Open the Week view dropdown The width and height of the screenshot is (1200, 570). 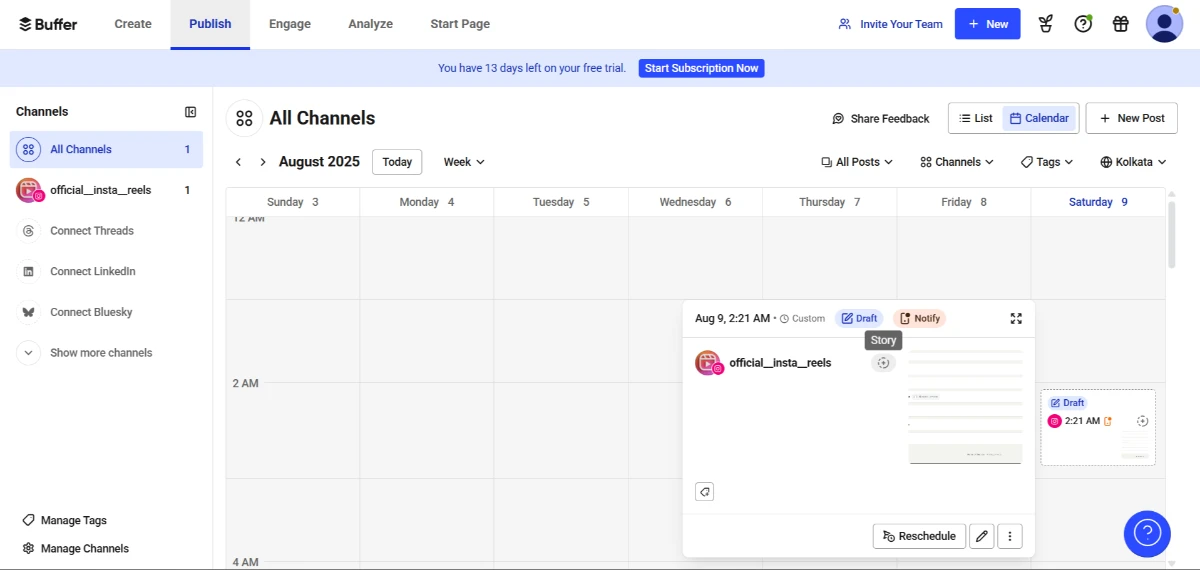pos(464,162)
